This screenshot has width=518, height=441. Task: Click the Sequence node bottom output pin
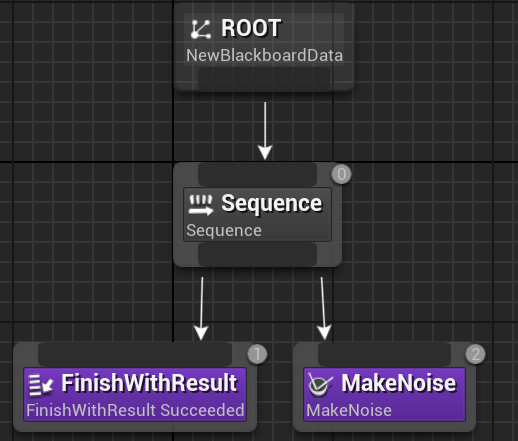257,254
